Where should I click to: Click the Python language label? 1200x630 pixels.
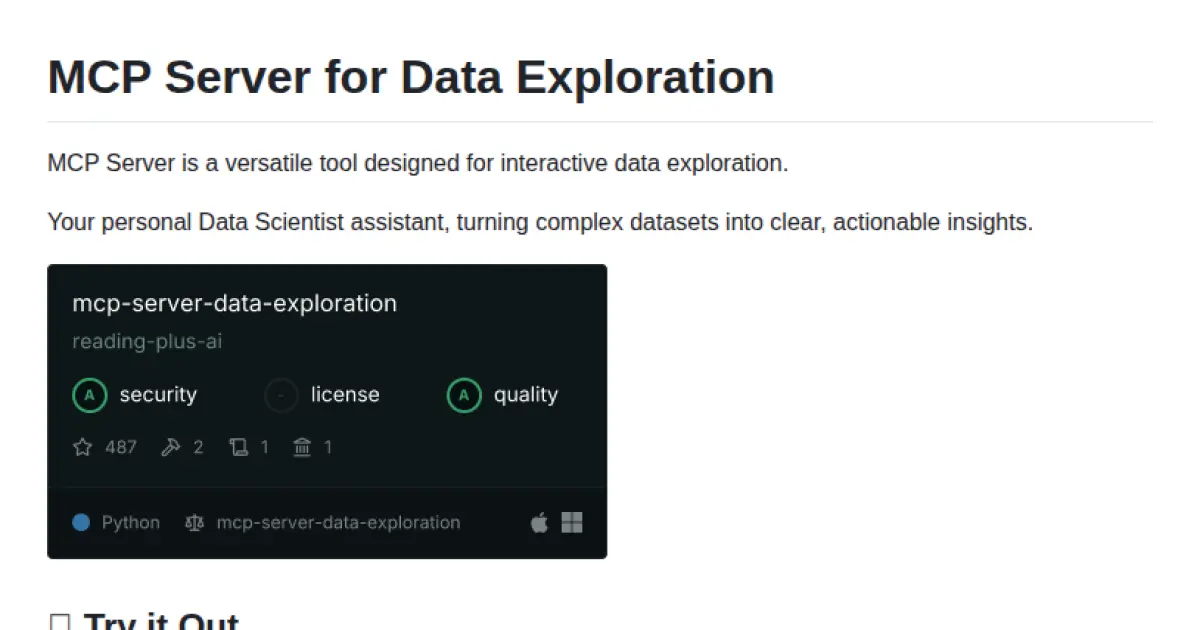point(130,522)
